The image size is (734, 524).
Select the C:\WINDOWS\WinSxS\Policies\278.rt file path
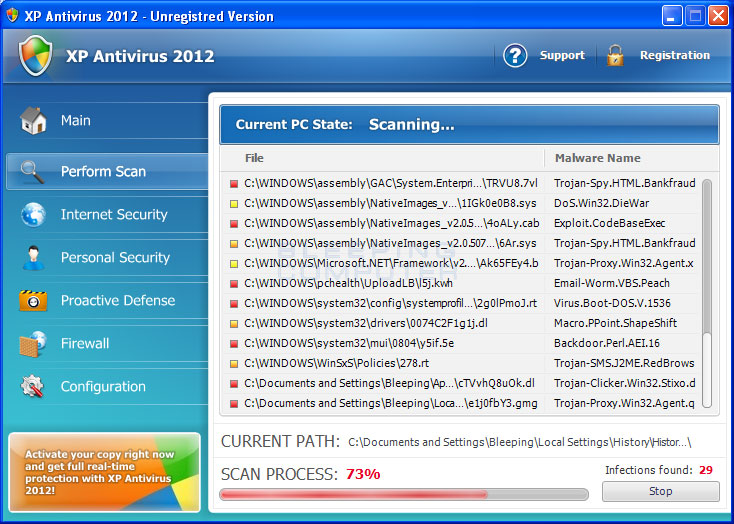337,363
